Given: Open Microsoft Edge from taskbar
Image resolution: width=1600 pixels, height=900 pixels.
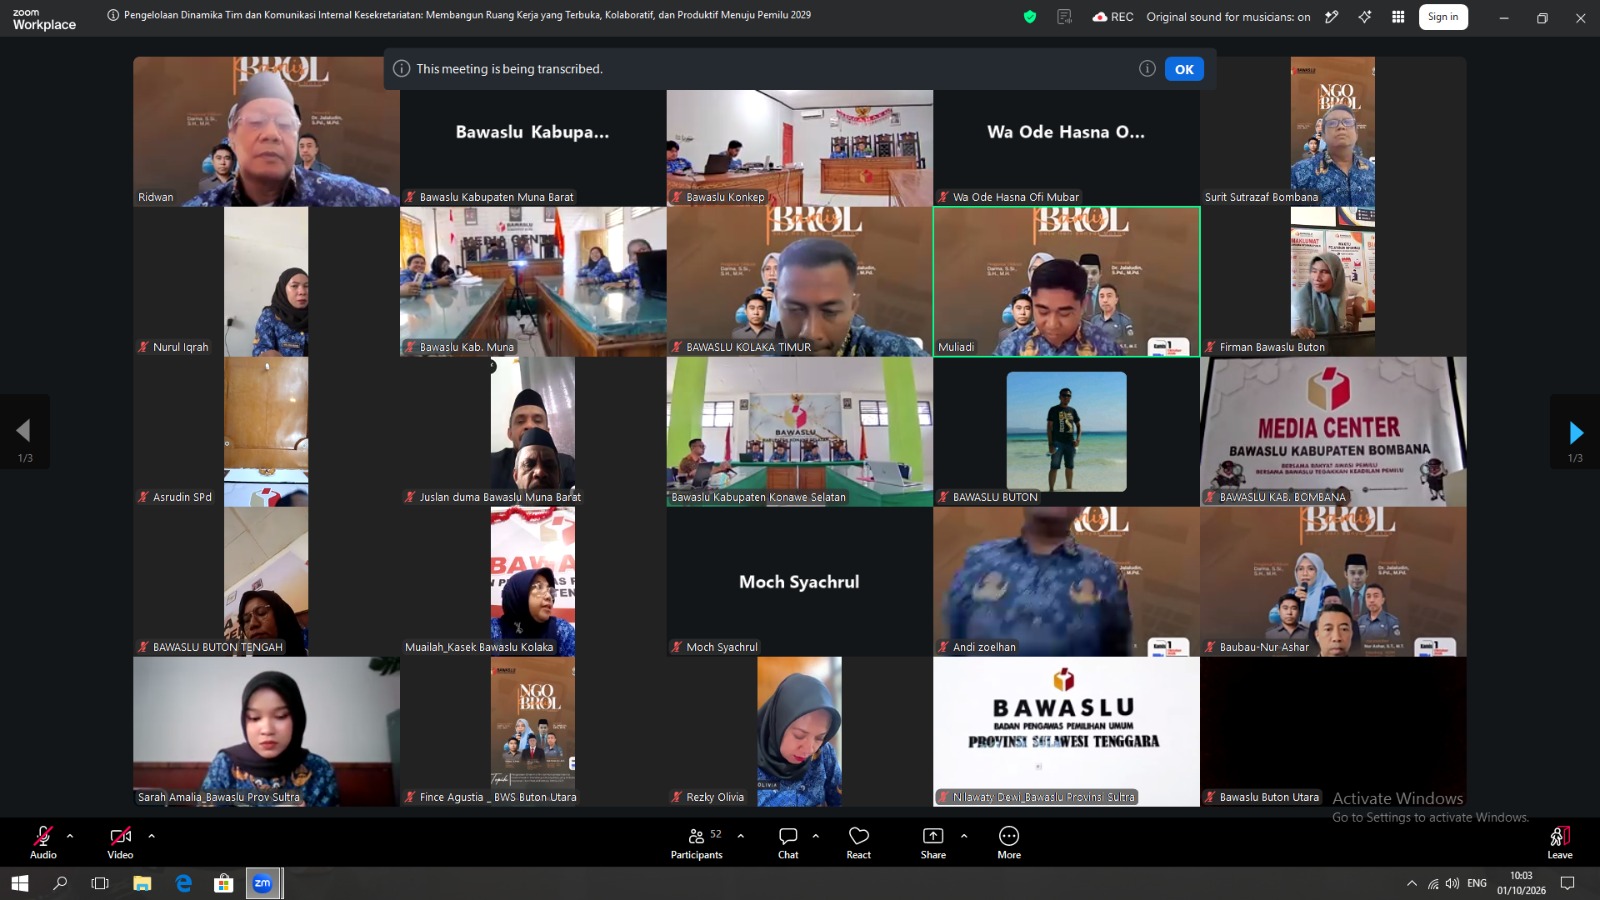Looking at the screenshot, I should tap(183, 883).
